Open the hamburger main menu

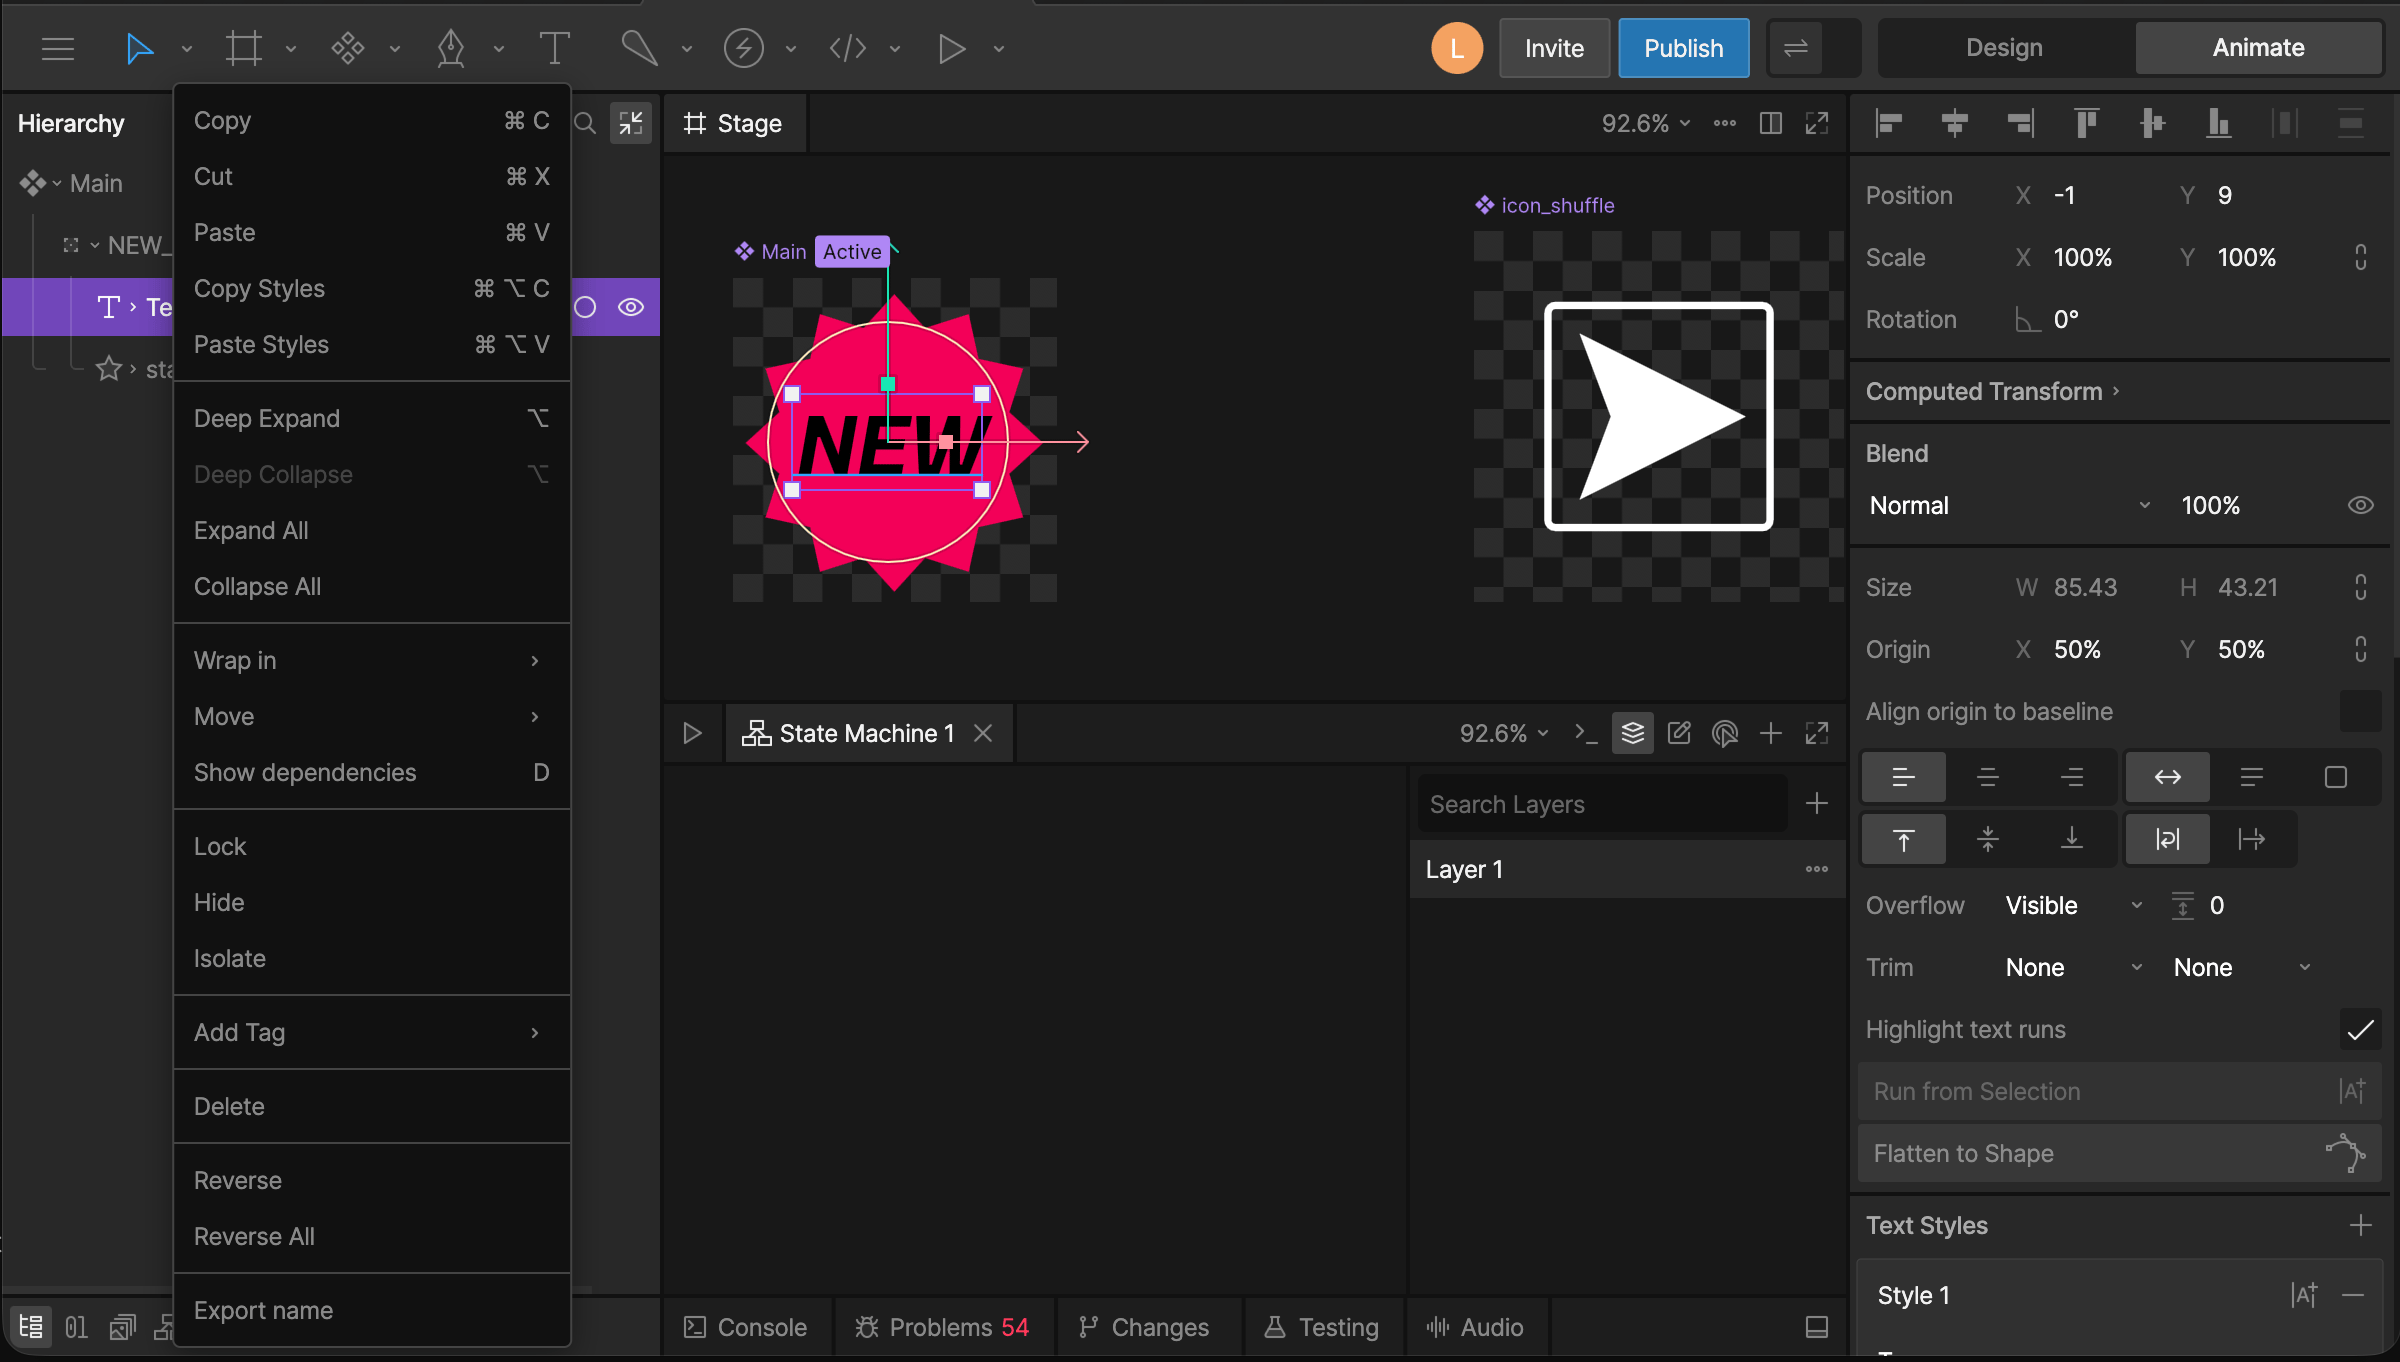pyautogui.click(x=58, y=48)
